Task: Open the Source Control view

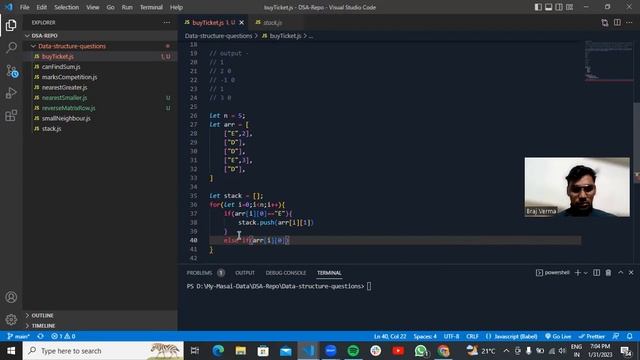Action: coord(11,71)
